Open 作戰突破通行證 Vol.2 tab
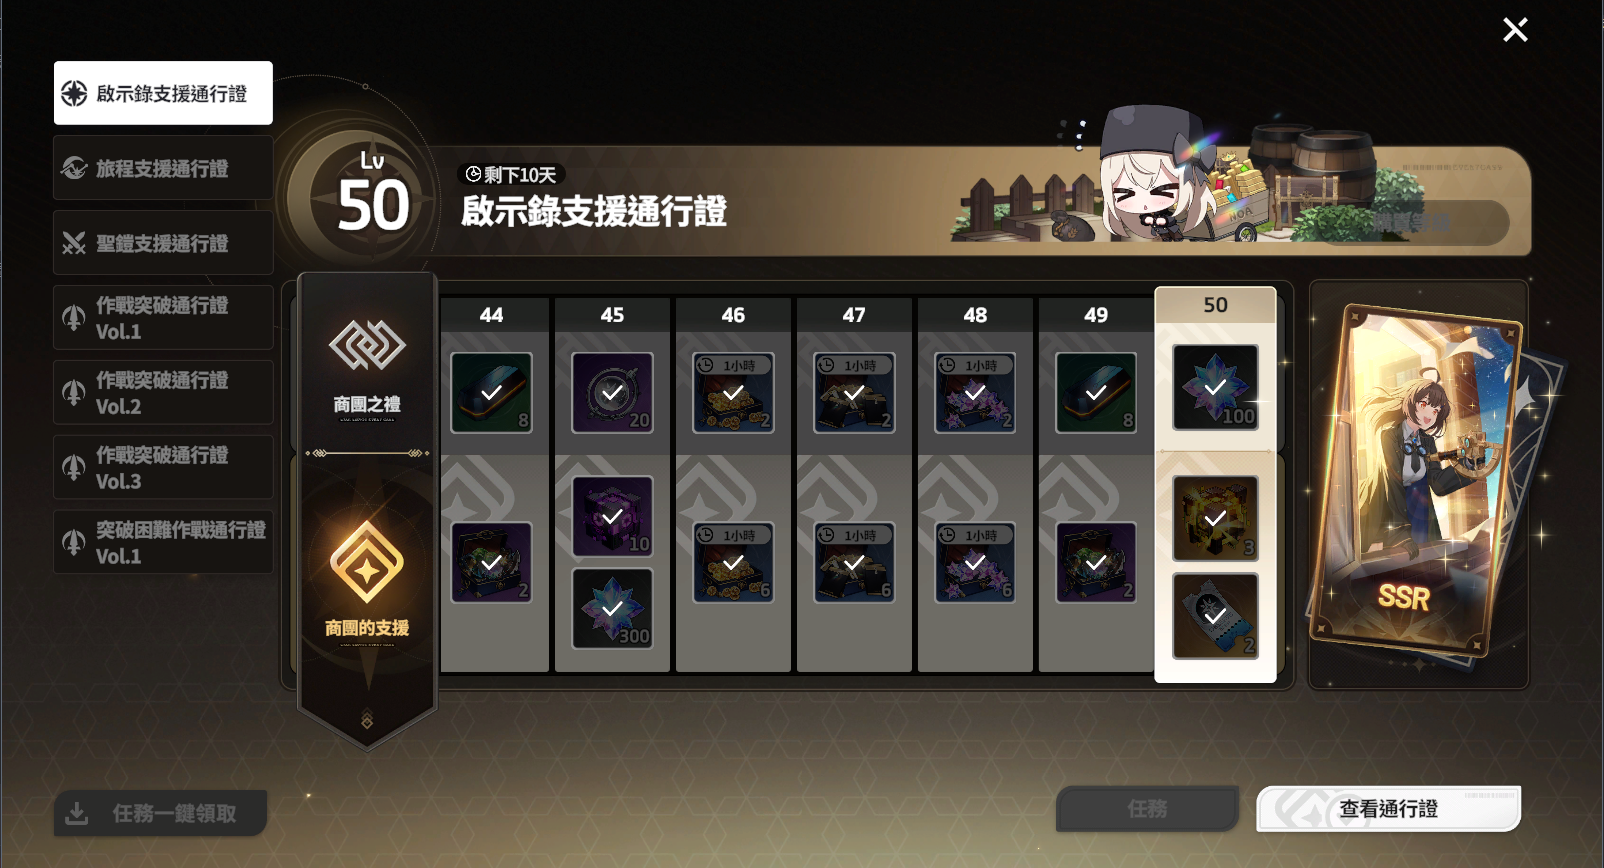This screenshot has width=1604, height=868. point(163,393)
